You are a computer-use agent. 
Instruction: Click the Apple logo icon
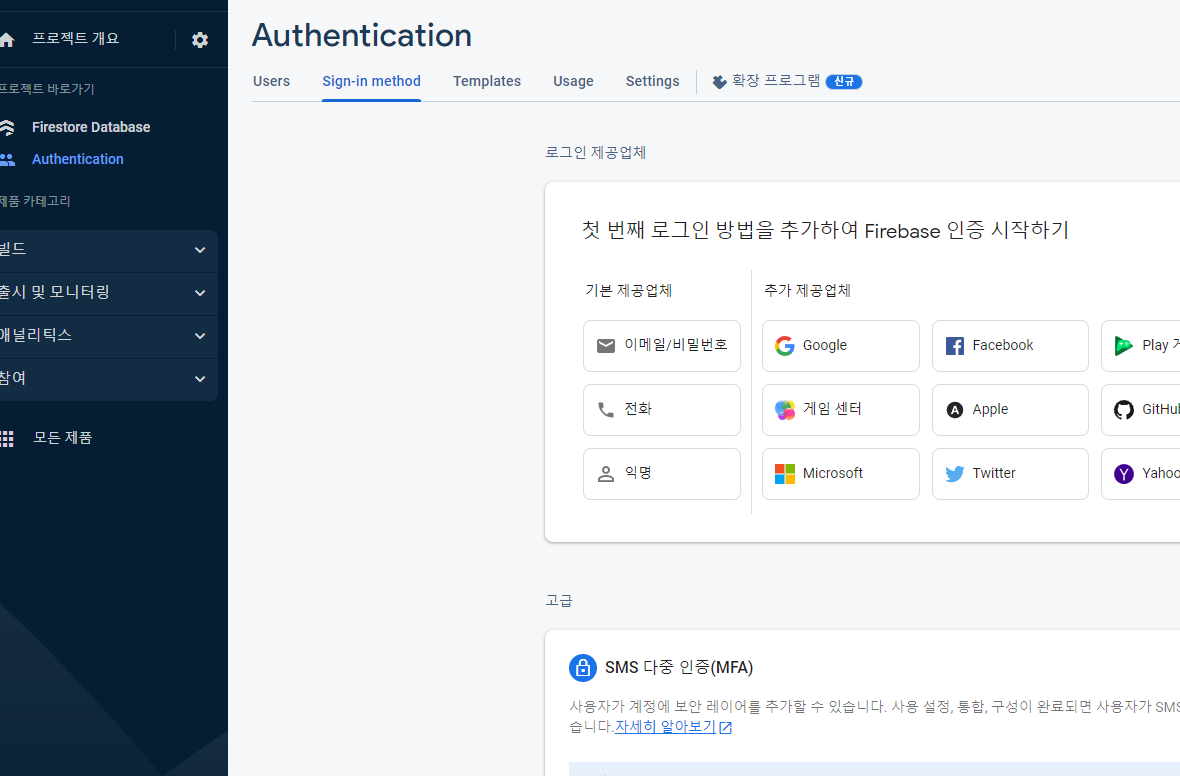955,409
